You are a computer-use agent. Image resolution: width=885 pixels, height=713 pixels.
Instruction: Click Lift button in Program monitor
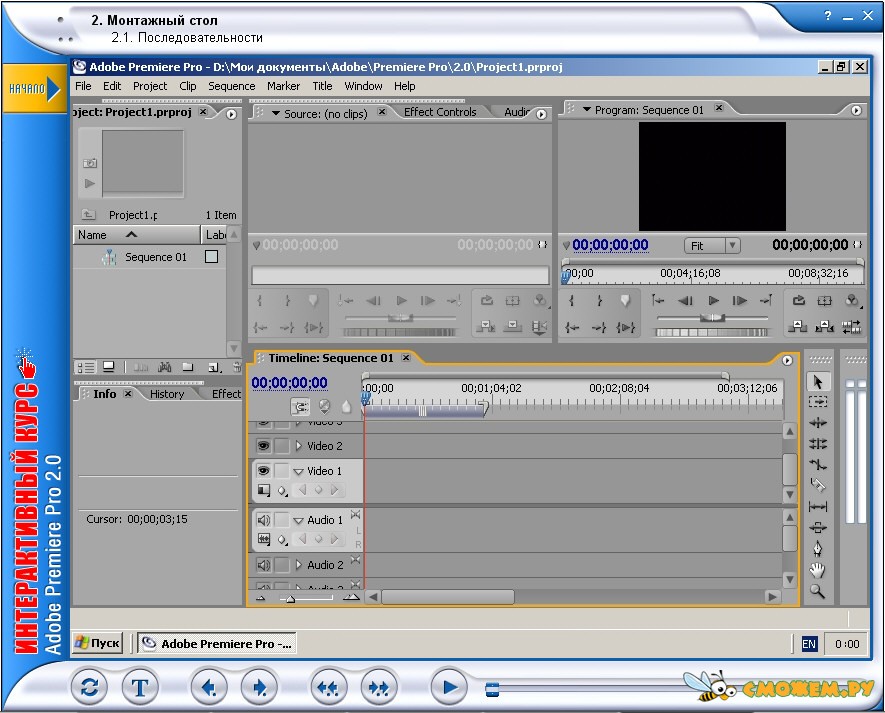point(798,326)
